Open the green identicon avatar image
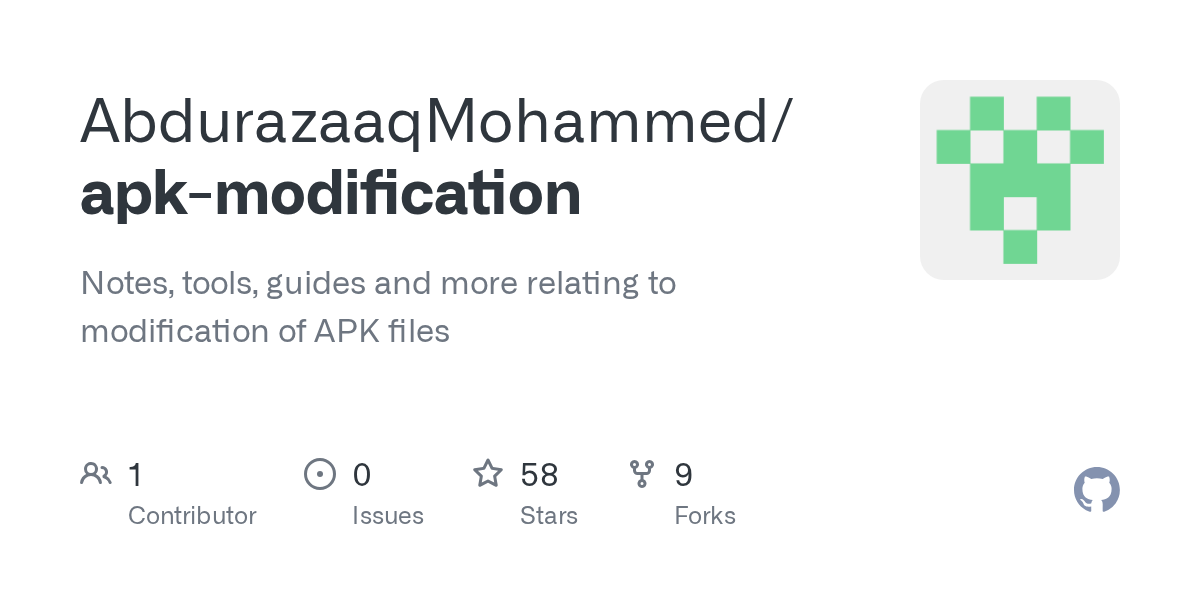Screen dimensions: 1200x600 click(x=1019, y=180)
